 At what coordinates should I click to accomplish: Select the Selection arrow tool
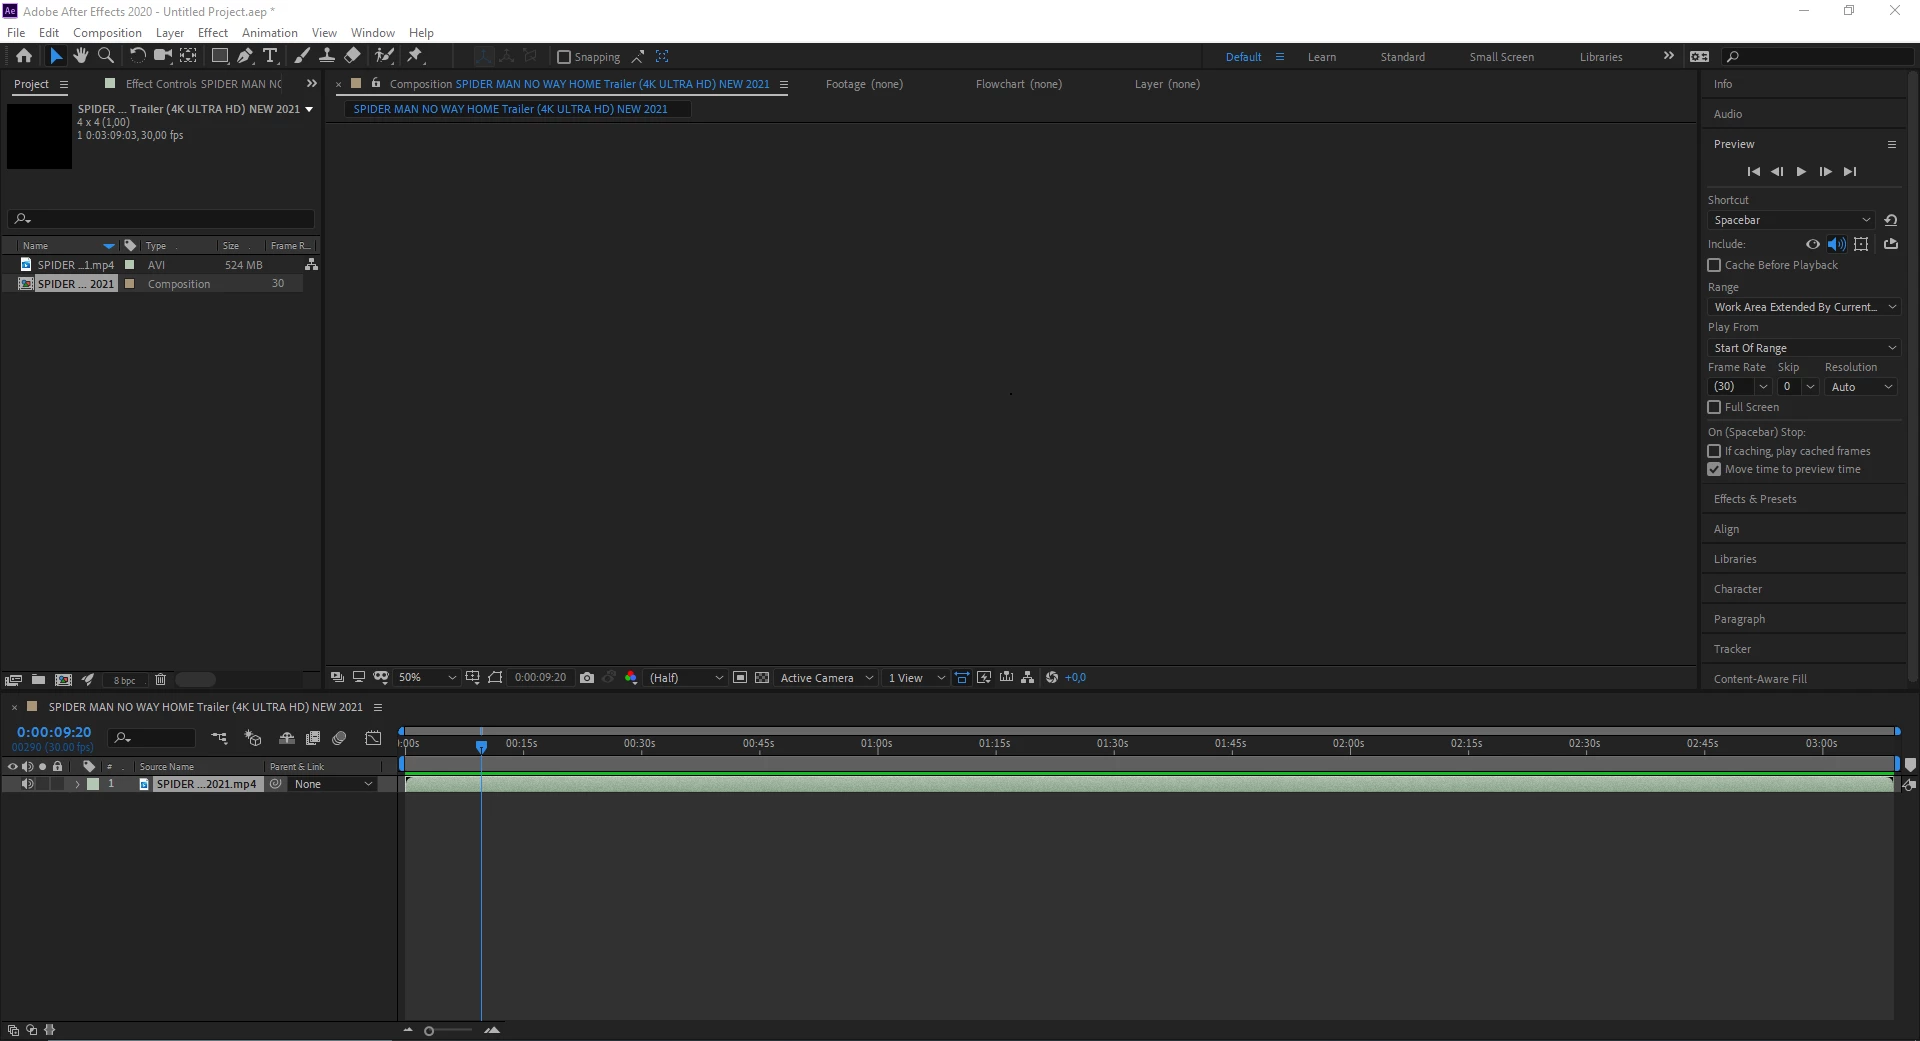point(56,56)
